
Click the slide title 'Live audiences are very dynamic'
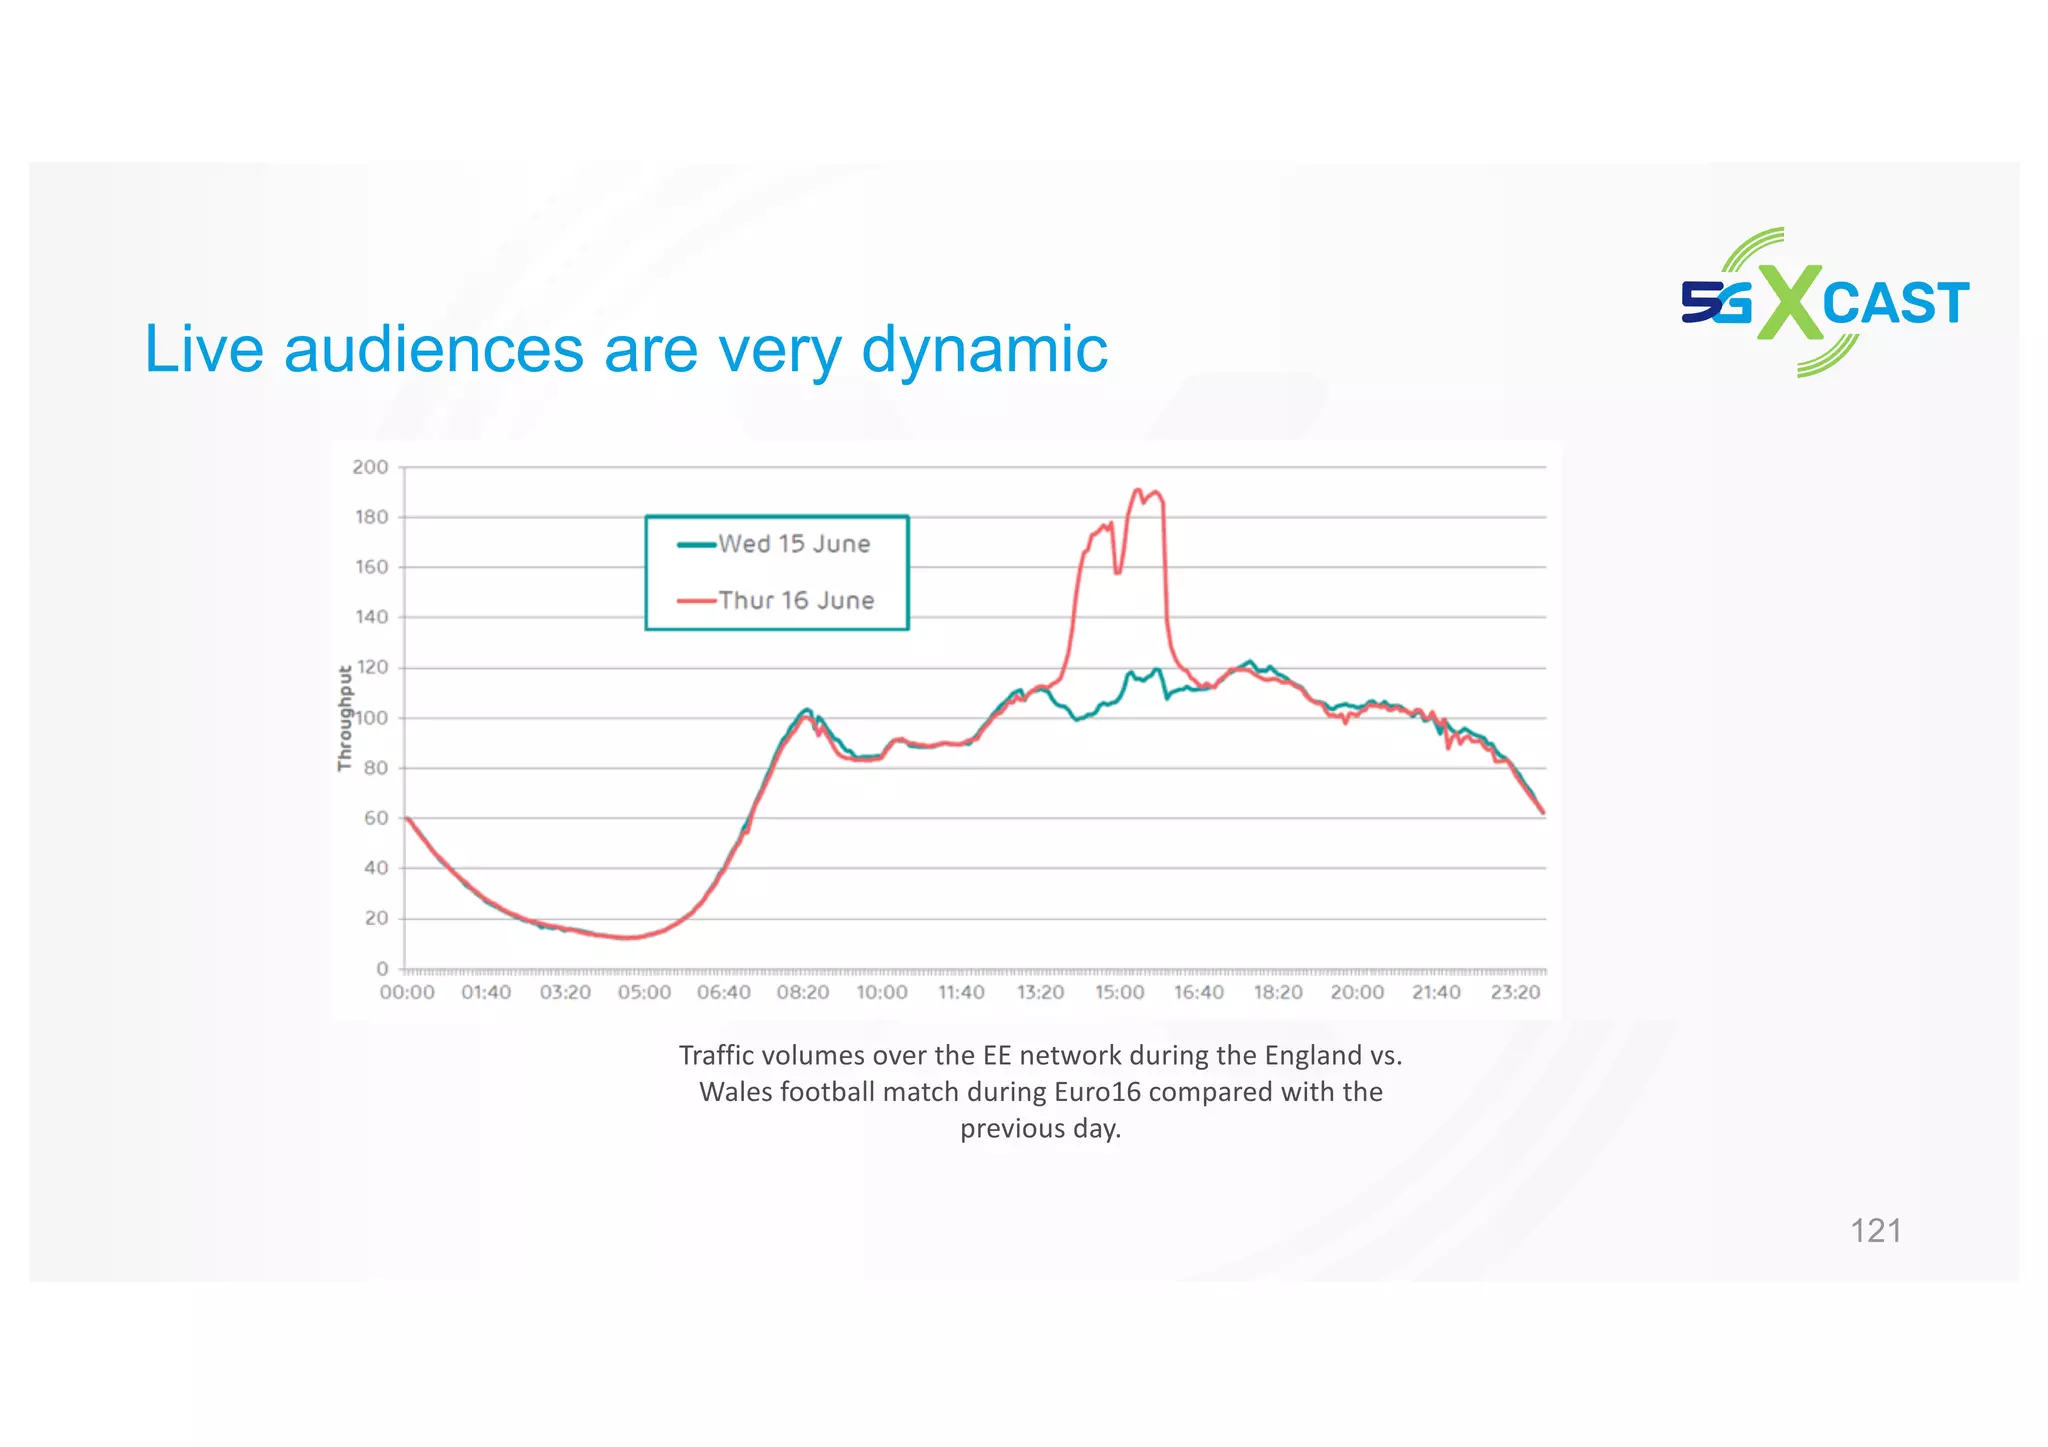click(x=626, y=349)
